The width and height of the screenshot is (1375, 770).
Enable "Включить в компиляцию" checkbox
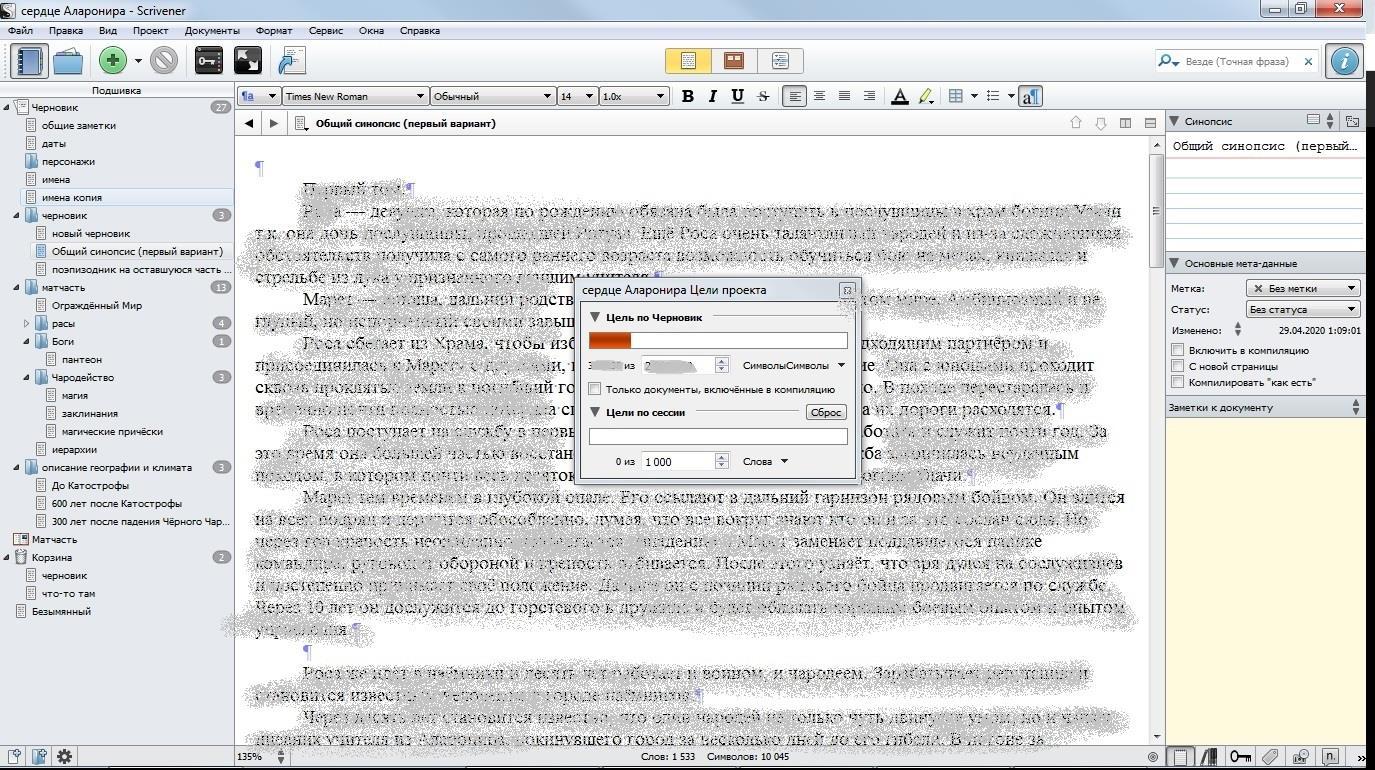(x=1178, y=350)
